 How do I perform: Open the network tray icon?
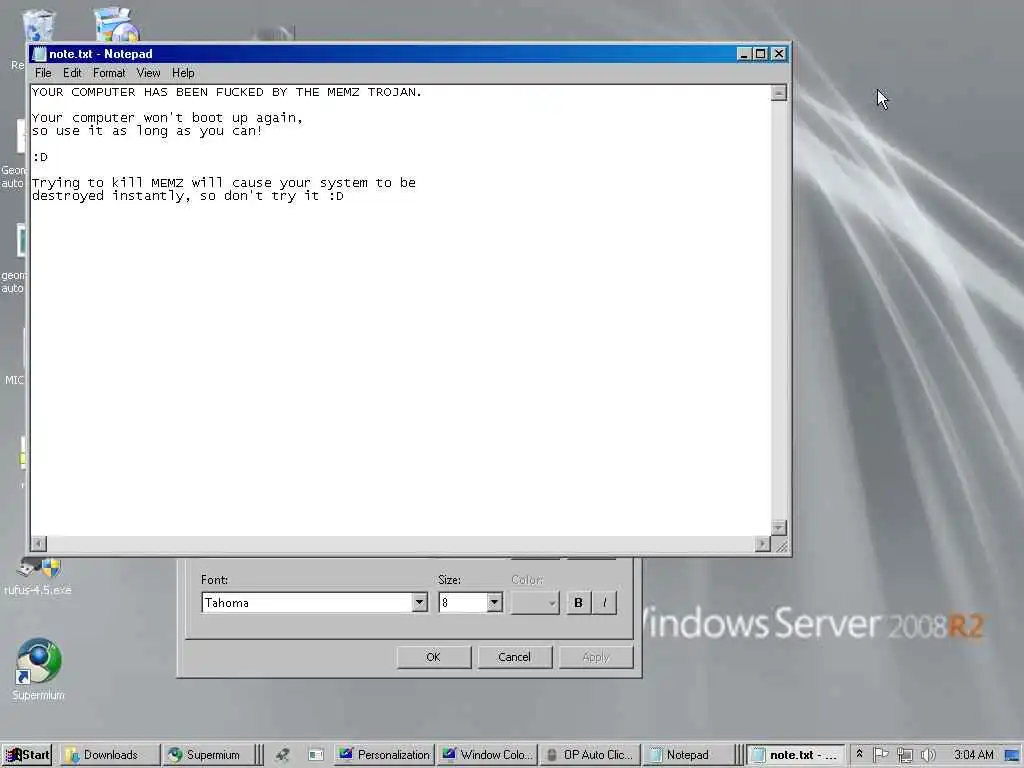(x=904, y=755)
